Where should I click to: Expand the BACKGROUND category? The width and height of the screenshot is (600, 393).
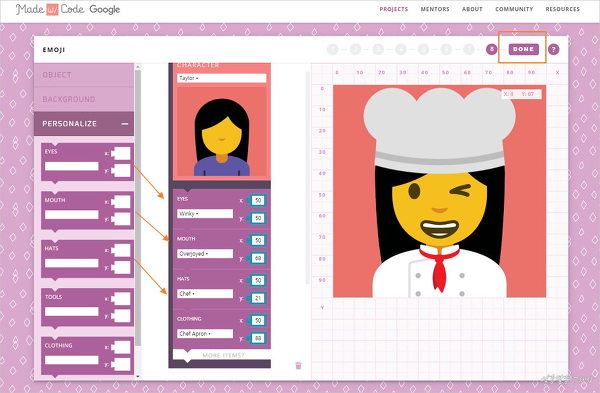(84, 99)
